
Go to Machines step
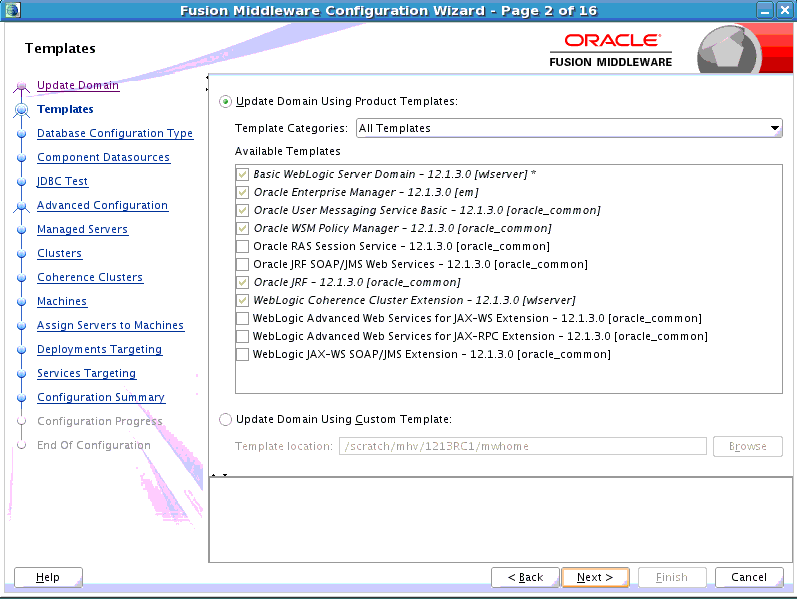[x=62, y=302]
